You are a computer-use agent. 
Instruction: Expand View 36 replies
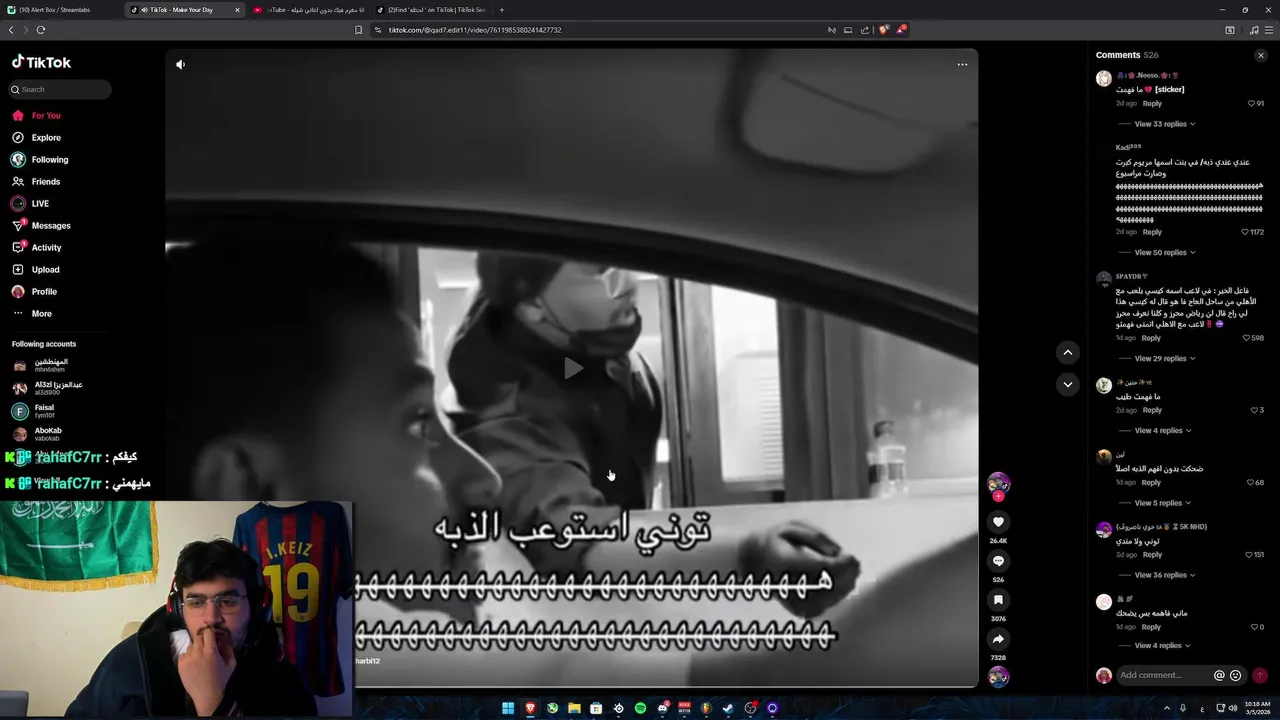[1164, 576]
